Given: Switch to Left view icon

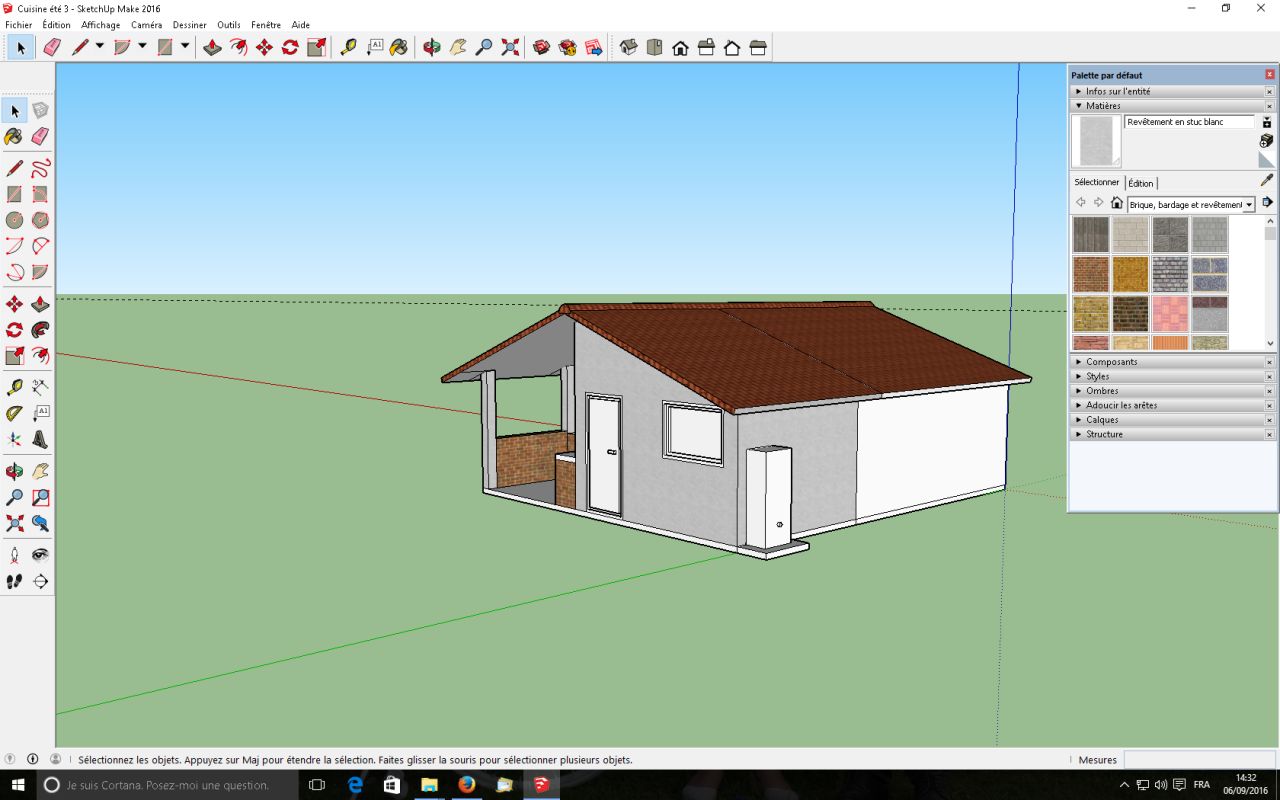Looking at the screenshot, I should tap(758, 47).
